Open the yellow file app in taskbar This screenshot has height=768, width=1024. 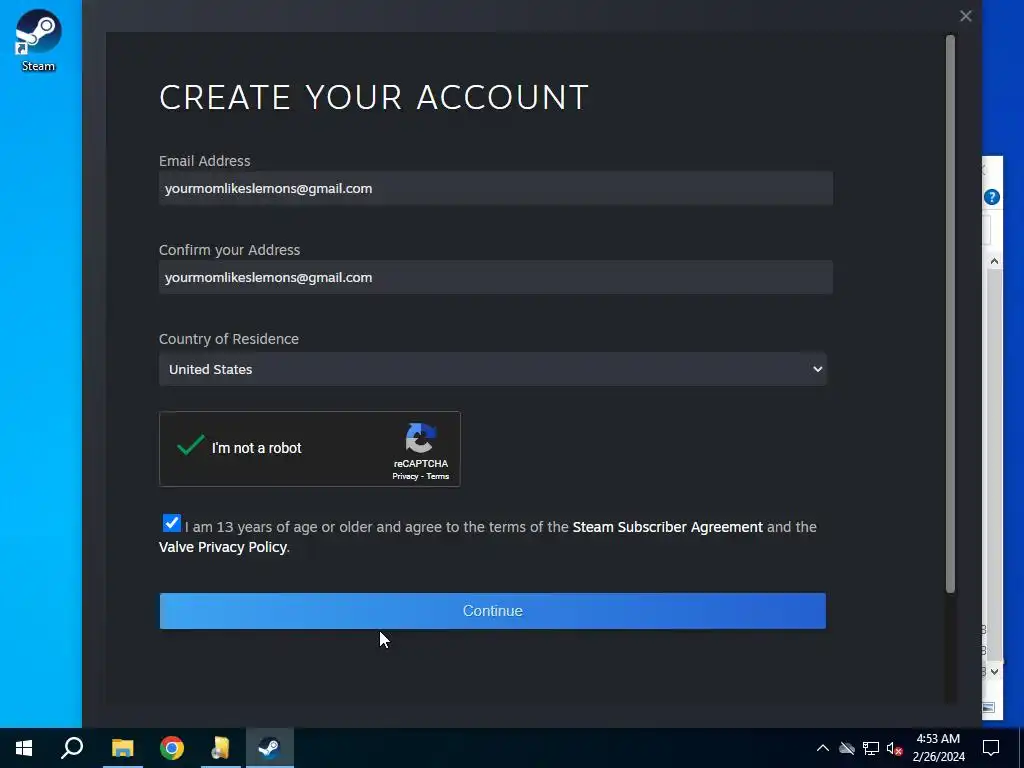[x=221, y=748]
